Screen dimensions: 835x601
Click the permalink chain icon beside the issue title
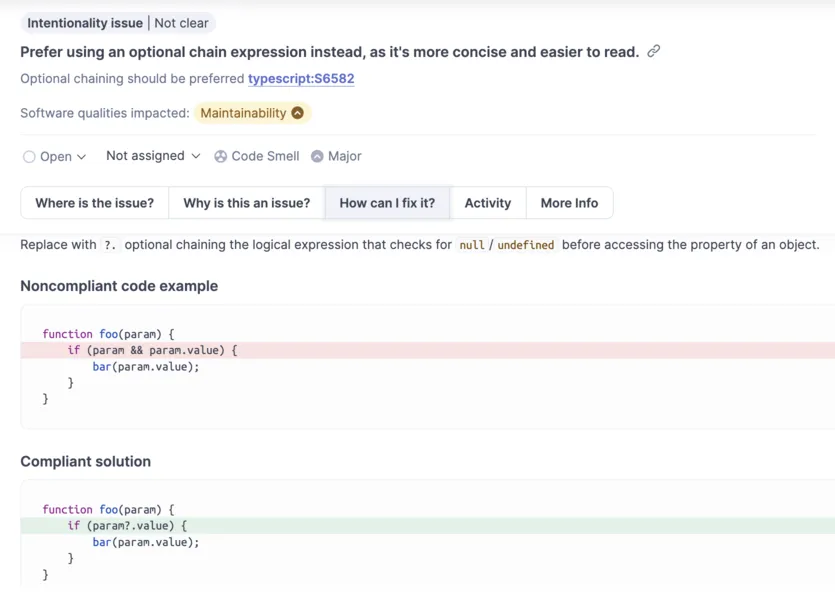[x=654, y=51]
